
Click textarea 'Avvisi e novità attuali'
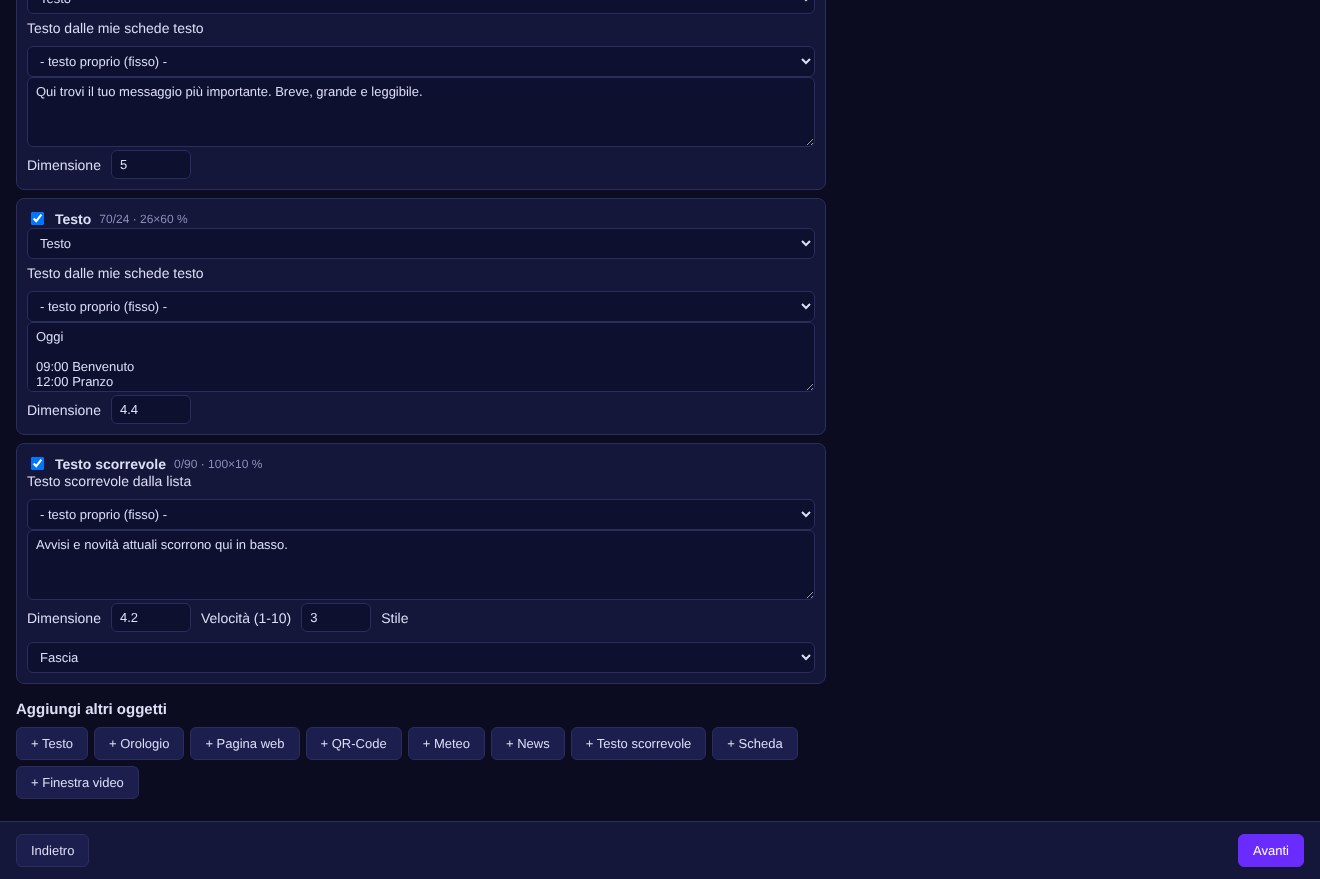click(421, 565)
